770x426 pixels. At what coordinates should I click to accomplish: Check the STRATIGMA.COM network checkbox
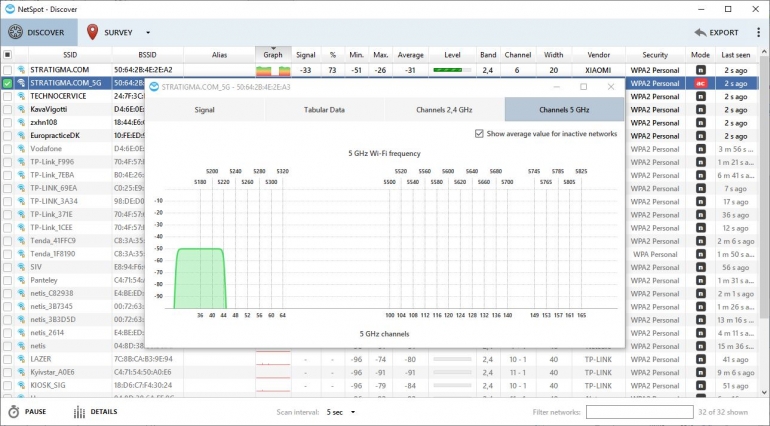[x=7, y=70]
